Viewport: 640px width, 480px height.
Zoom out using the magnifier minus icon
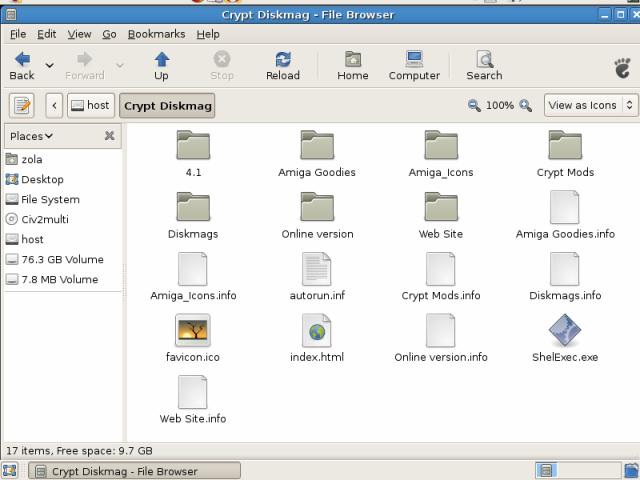point(474,105)
